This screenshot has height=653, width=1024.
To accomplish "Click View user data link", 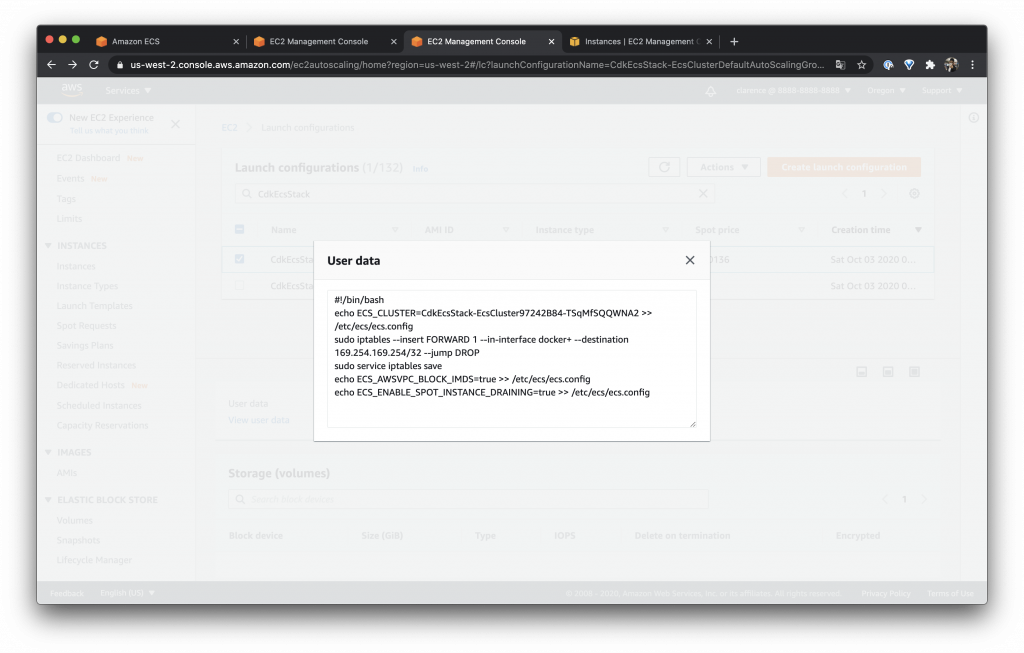I will coord(259,420).
